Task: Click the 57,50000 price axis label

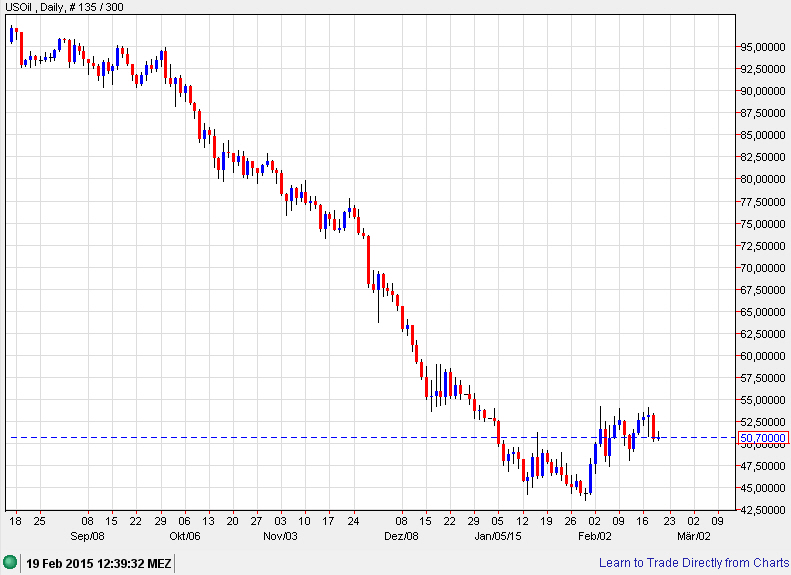Action: (763, 378)
